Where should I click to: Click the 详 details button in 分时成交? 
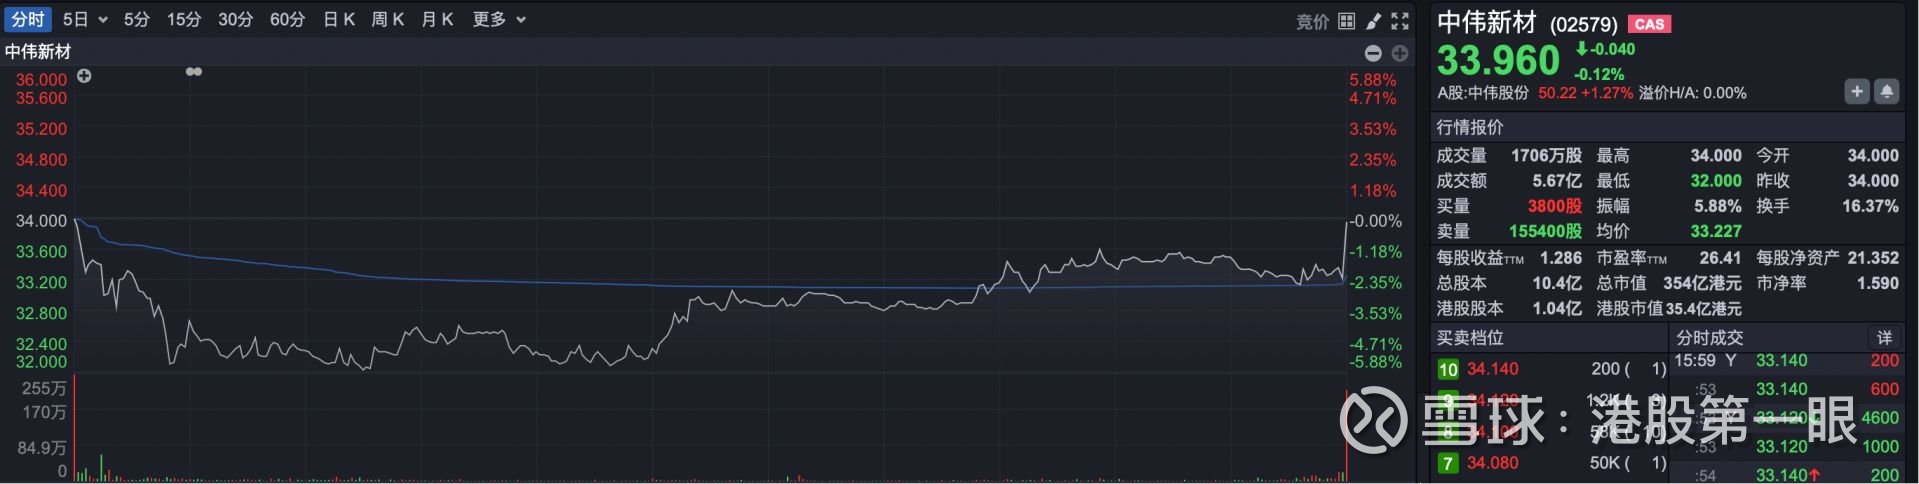[1884, 337]
